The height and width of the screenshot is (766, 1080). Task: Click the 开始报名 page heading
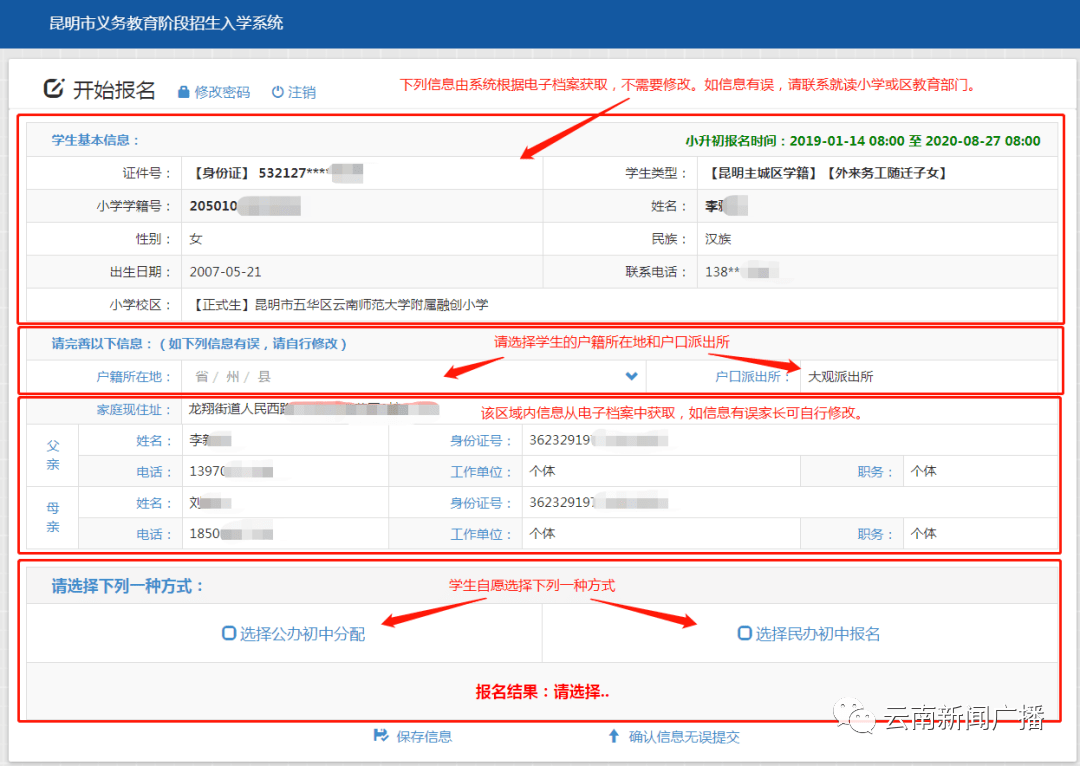[114, 90]
